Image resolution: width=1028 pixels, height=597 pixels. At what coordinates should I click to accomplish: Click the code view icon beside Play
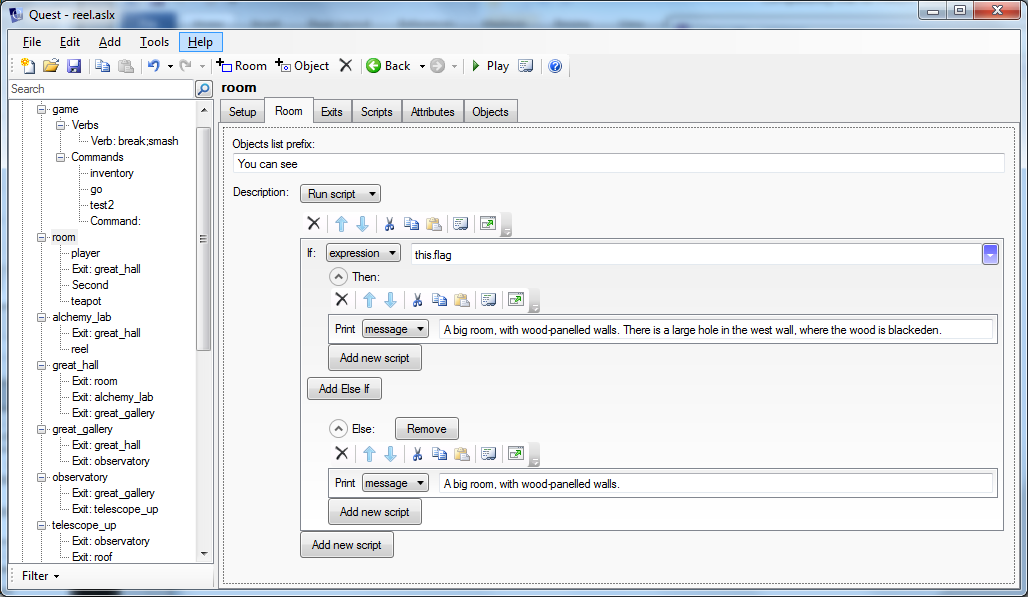(526, 66)
